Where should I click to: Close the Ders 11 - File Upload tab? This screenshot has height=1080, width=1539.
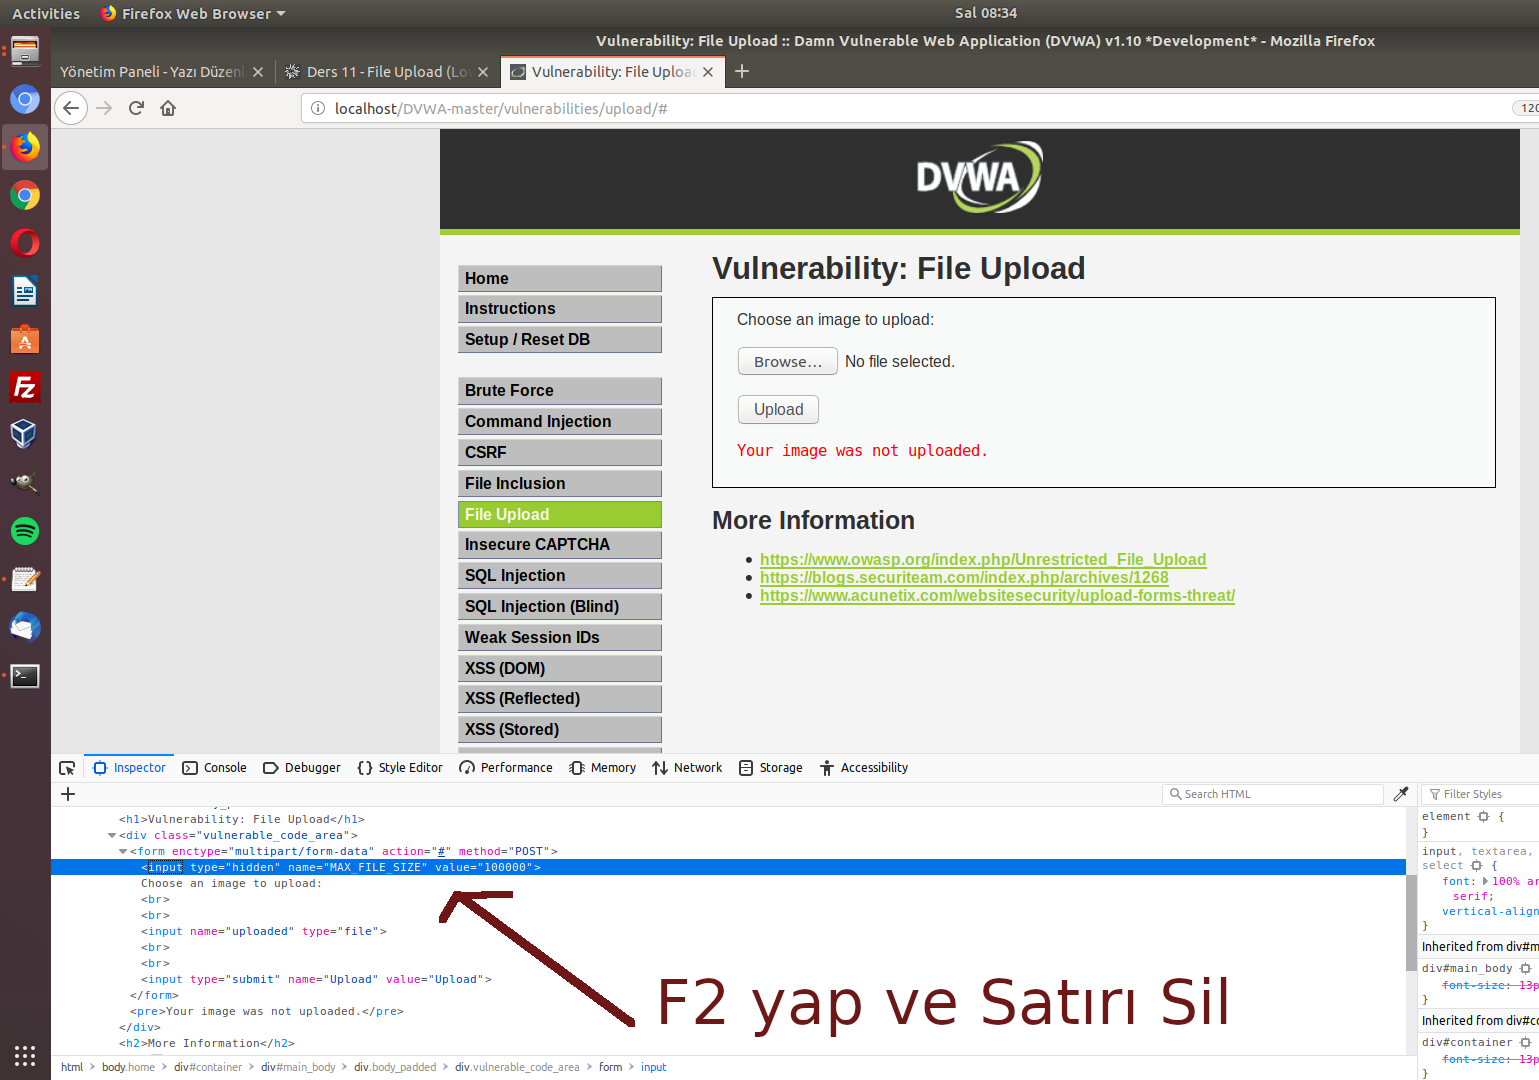click(x=483, y=72)
